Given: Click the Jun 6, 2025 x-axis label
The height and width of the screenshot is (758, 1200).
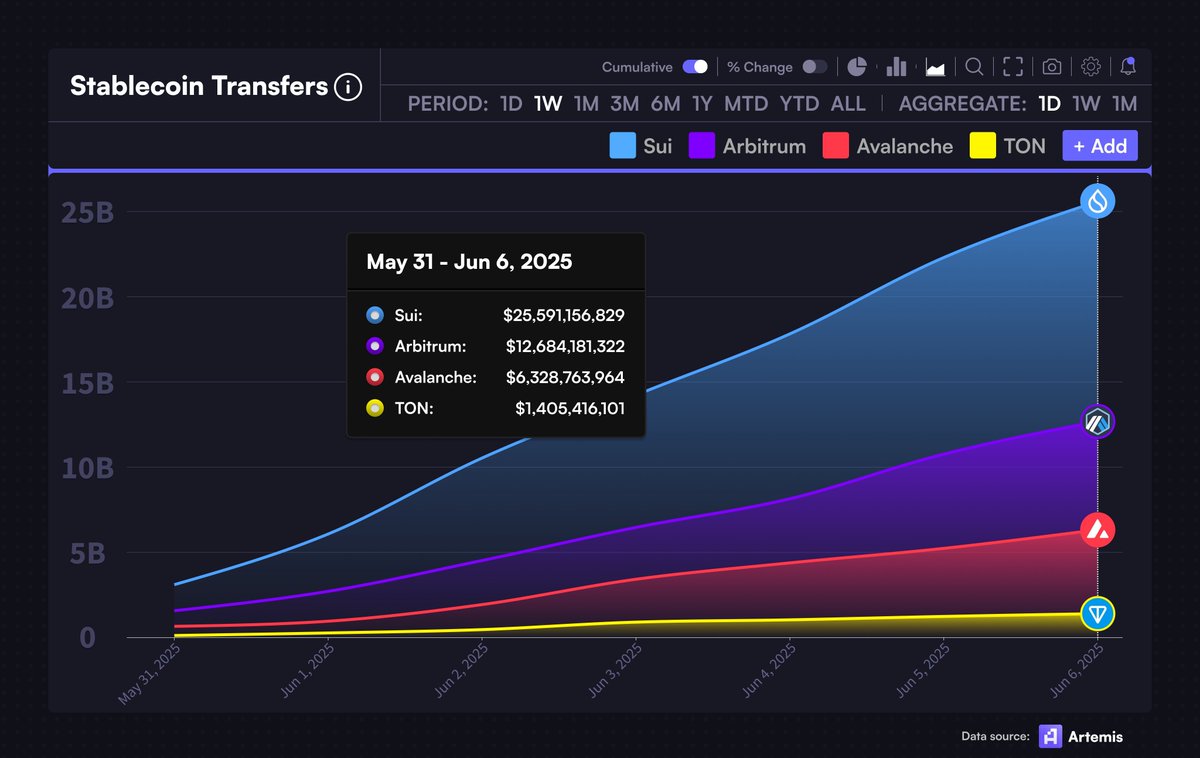Looking at the screenshot, I should (1077, 672).
